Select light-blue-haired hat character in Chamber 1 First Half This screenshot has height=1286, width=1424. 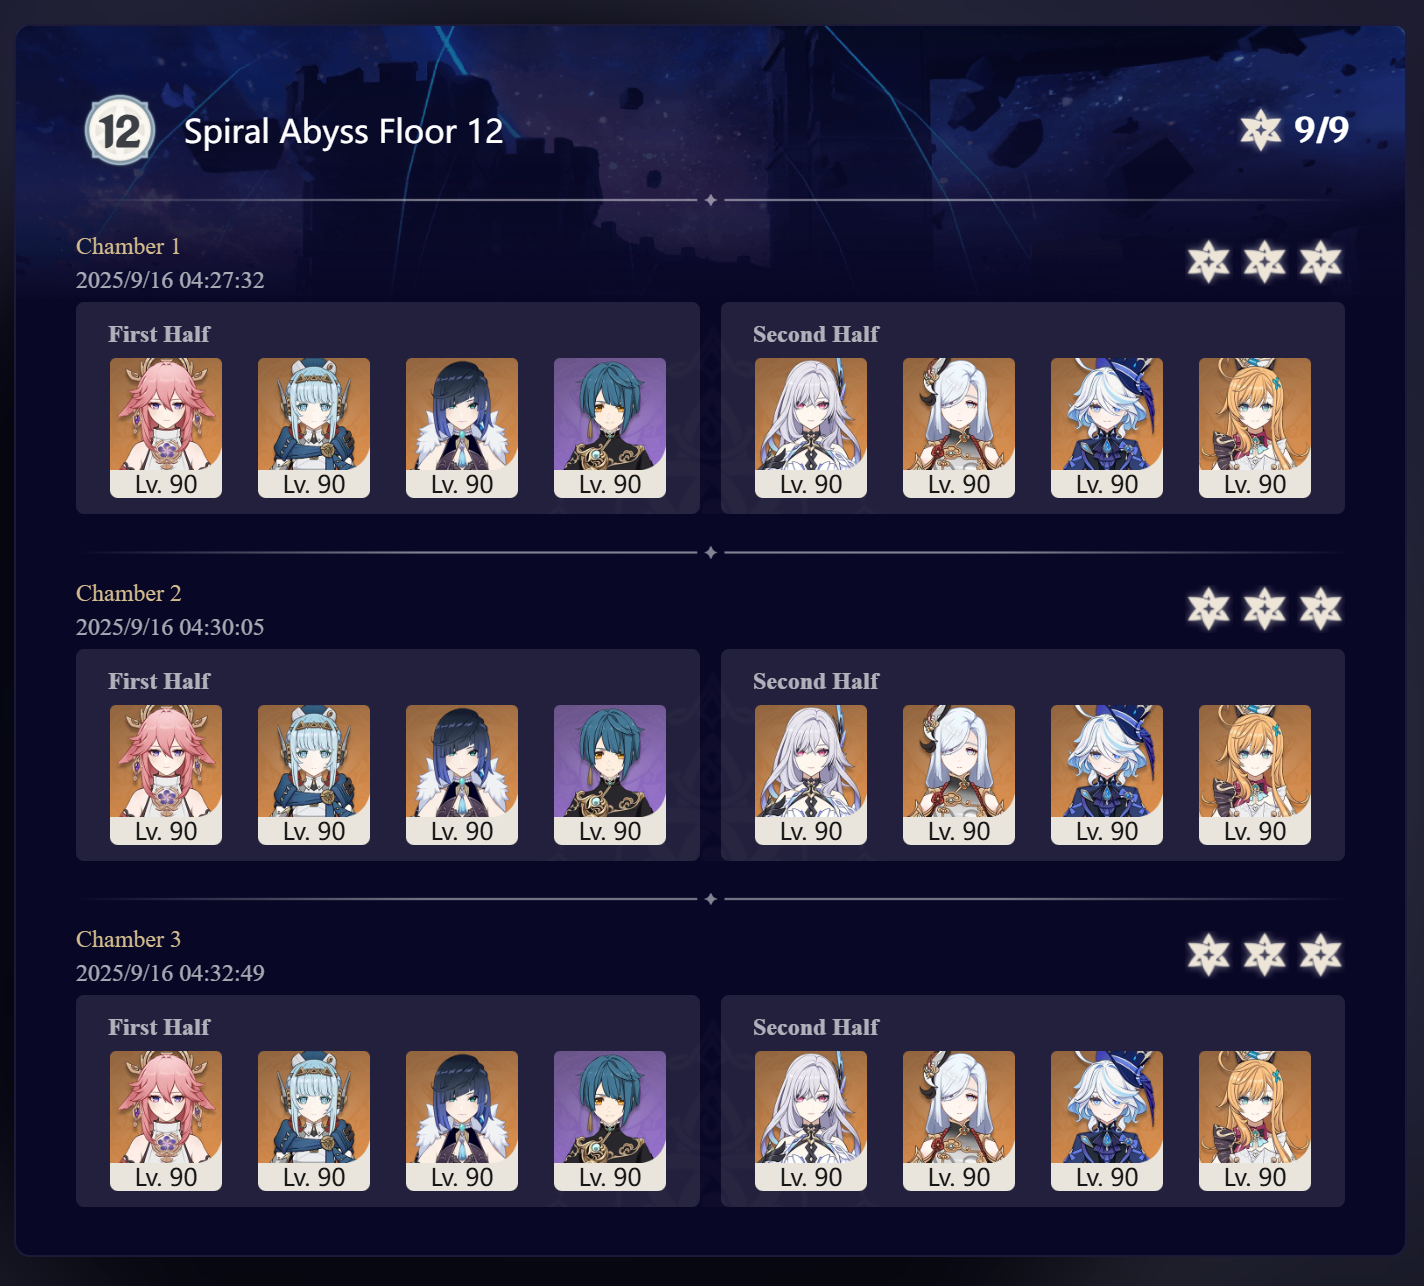tap(314, 428)
